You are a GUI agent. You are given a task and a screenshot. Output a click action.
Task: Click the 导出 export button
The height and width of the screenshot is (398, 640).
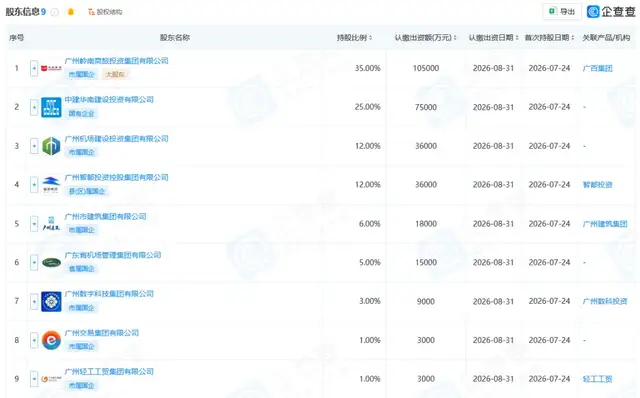pyautogui.click(x=562, y=11)
